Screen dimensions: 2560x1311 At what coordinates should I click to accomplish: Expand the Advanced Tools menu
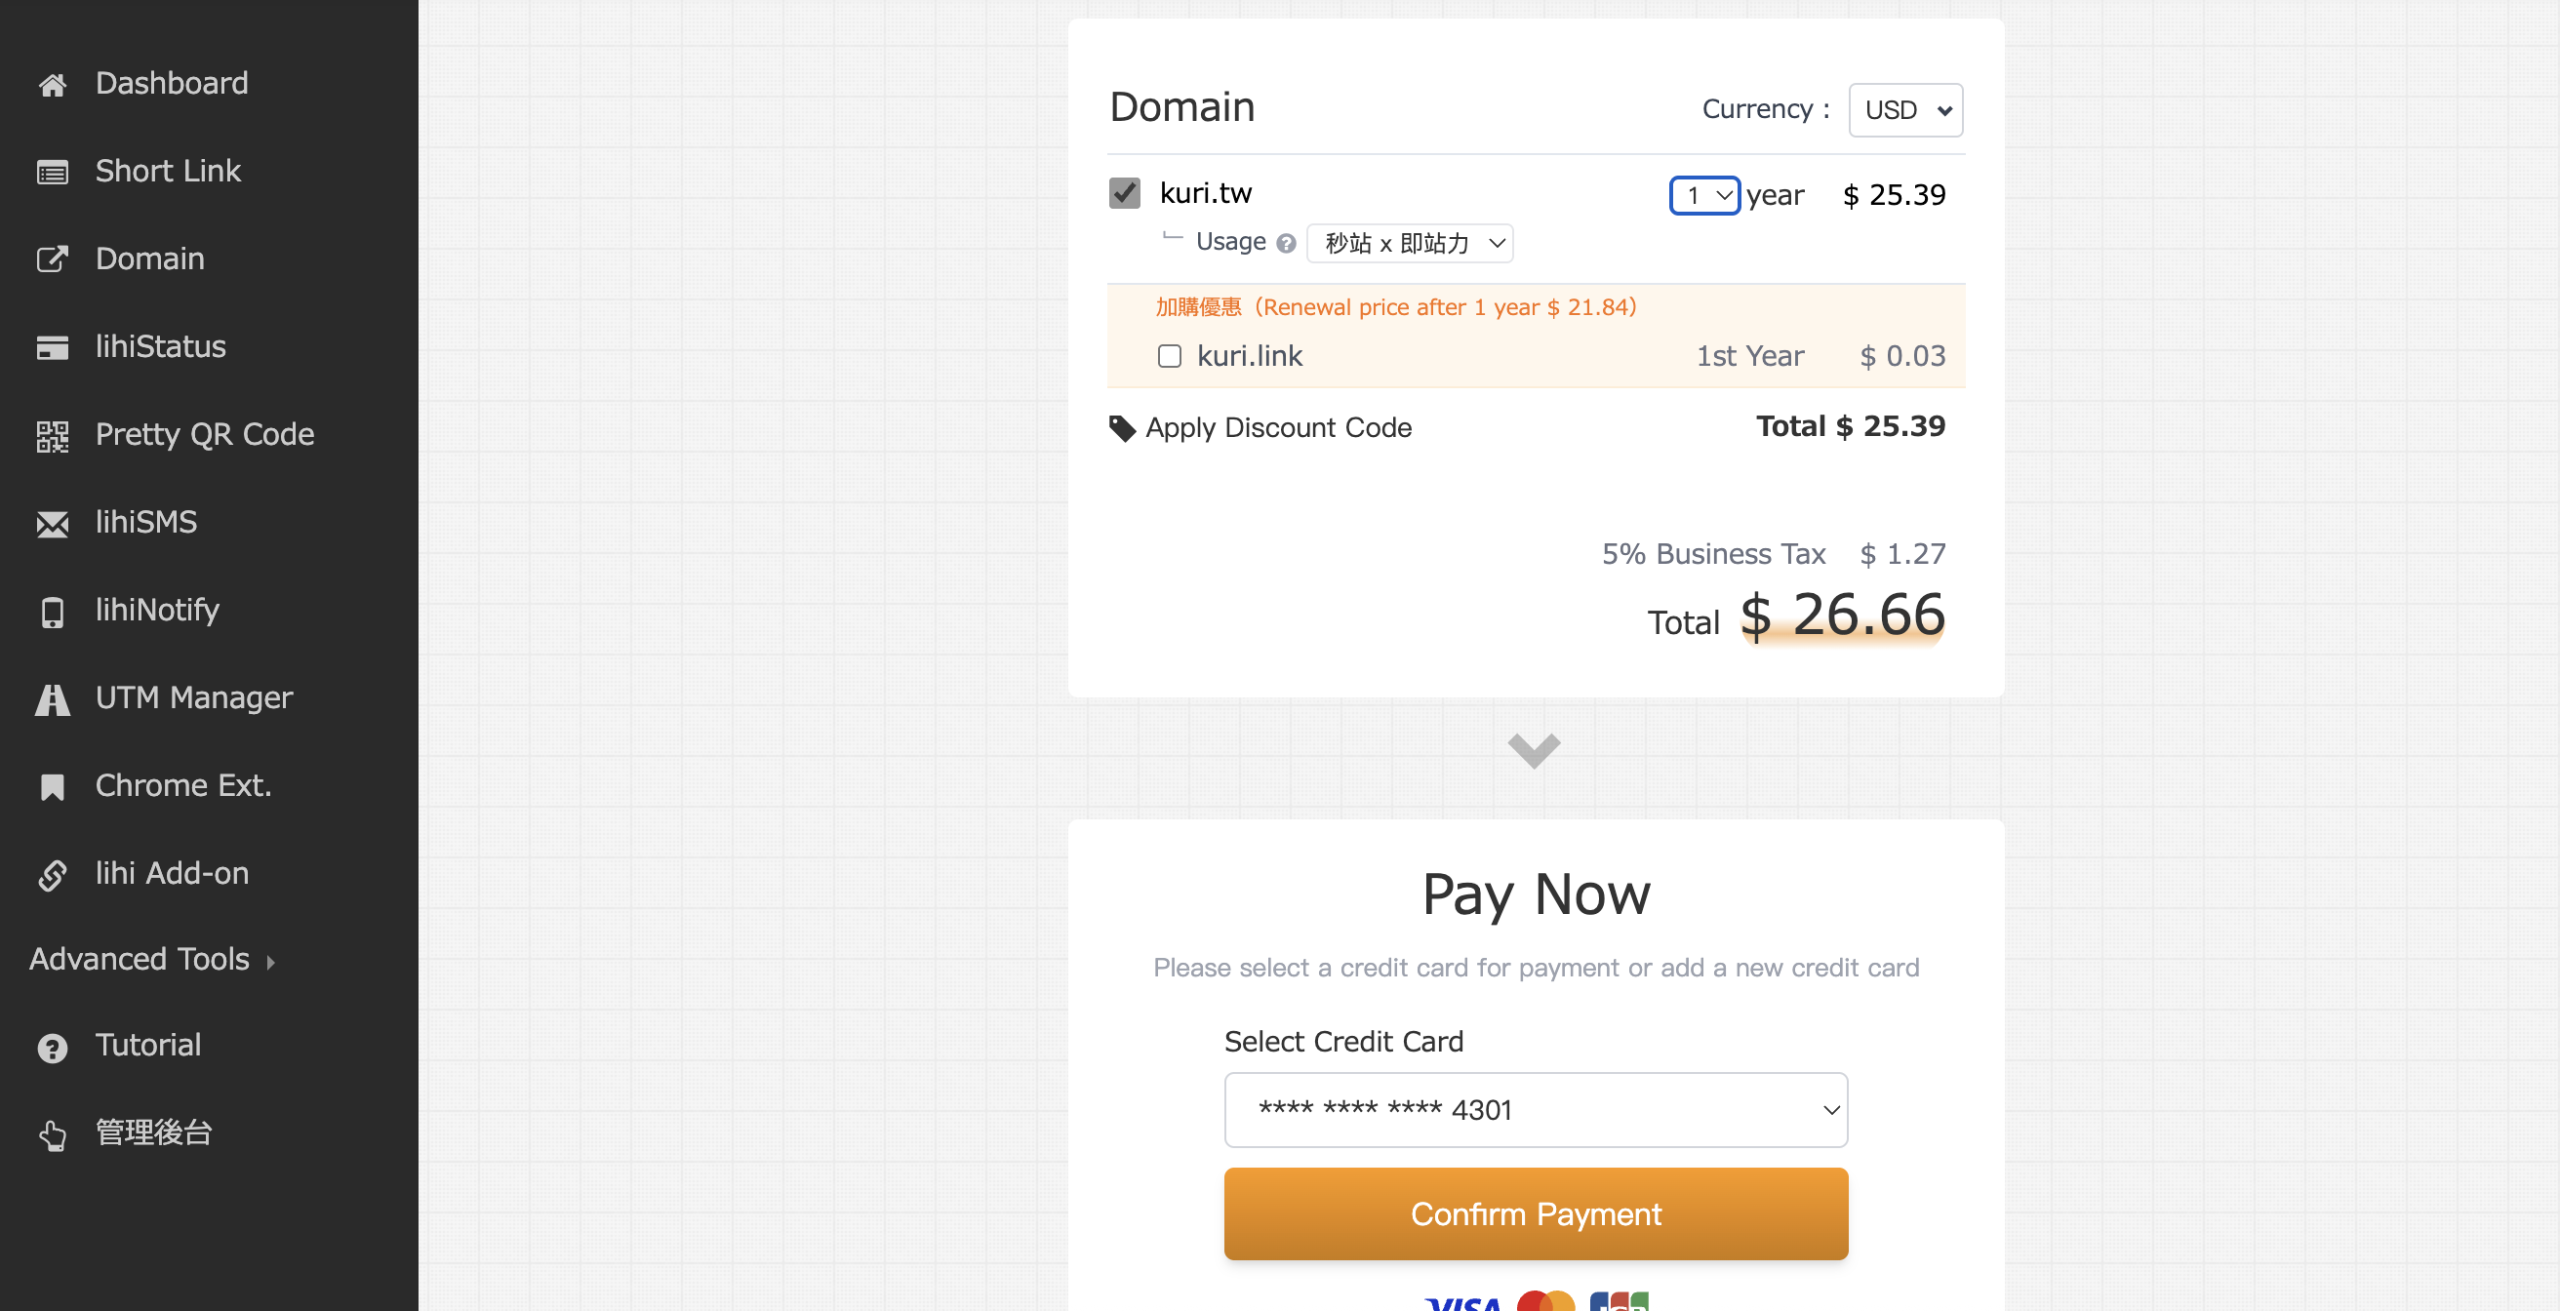pos(150,959)
